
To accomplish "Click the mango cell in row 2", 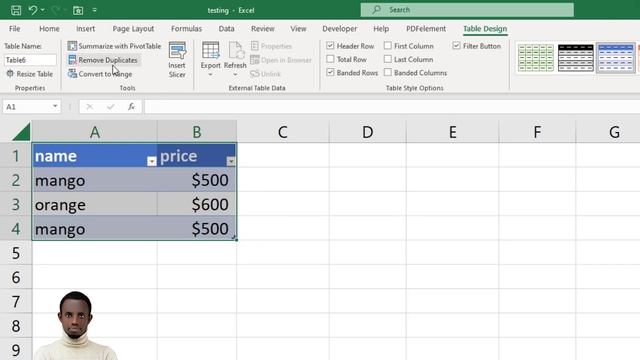I will (x=95, y=180).
